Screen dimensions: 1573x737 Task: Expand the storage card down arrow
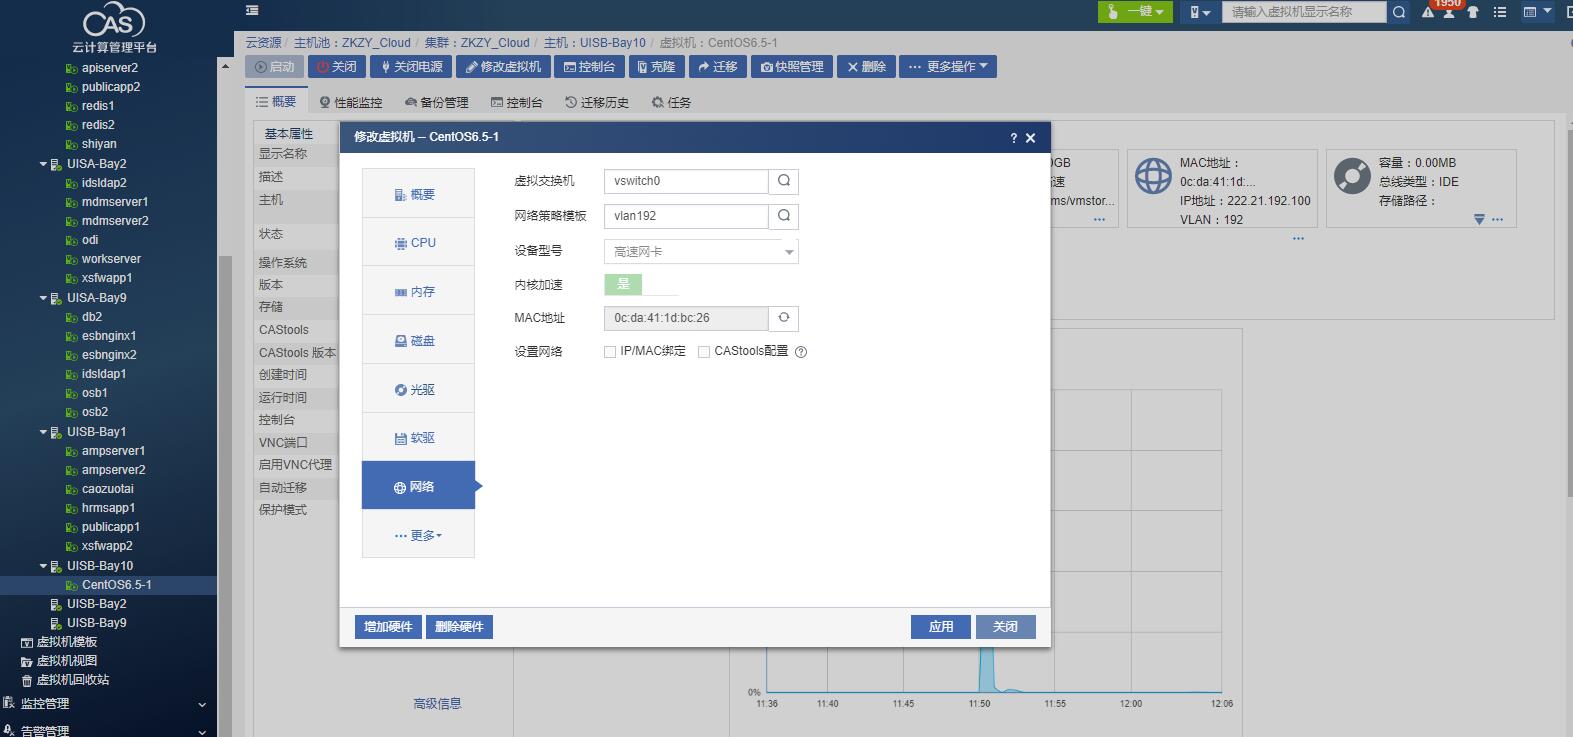1479,219
